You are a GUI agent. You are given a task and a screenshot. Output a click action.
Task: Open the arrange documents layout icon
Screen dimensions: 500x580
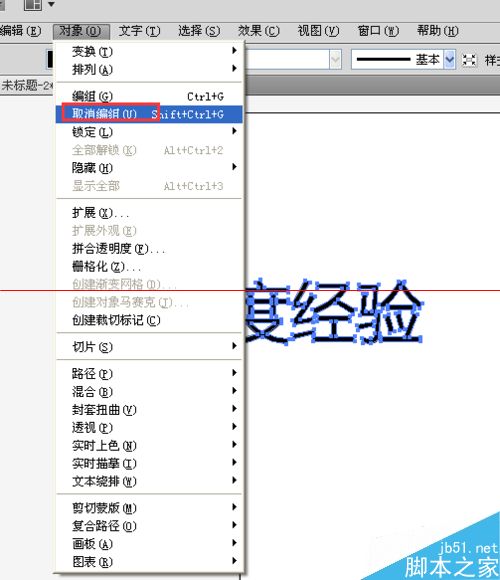pos(33,4)
